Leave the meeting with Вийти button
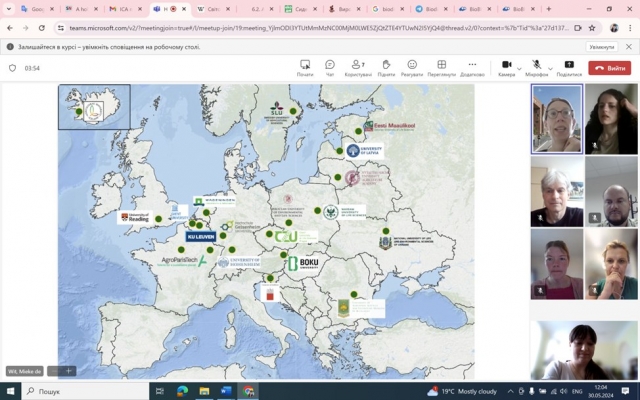640x400 pixels. click(609, 68)
